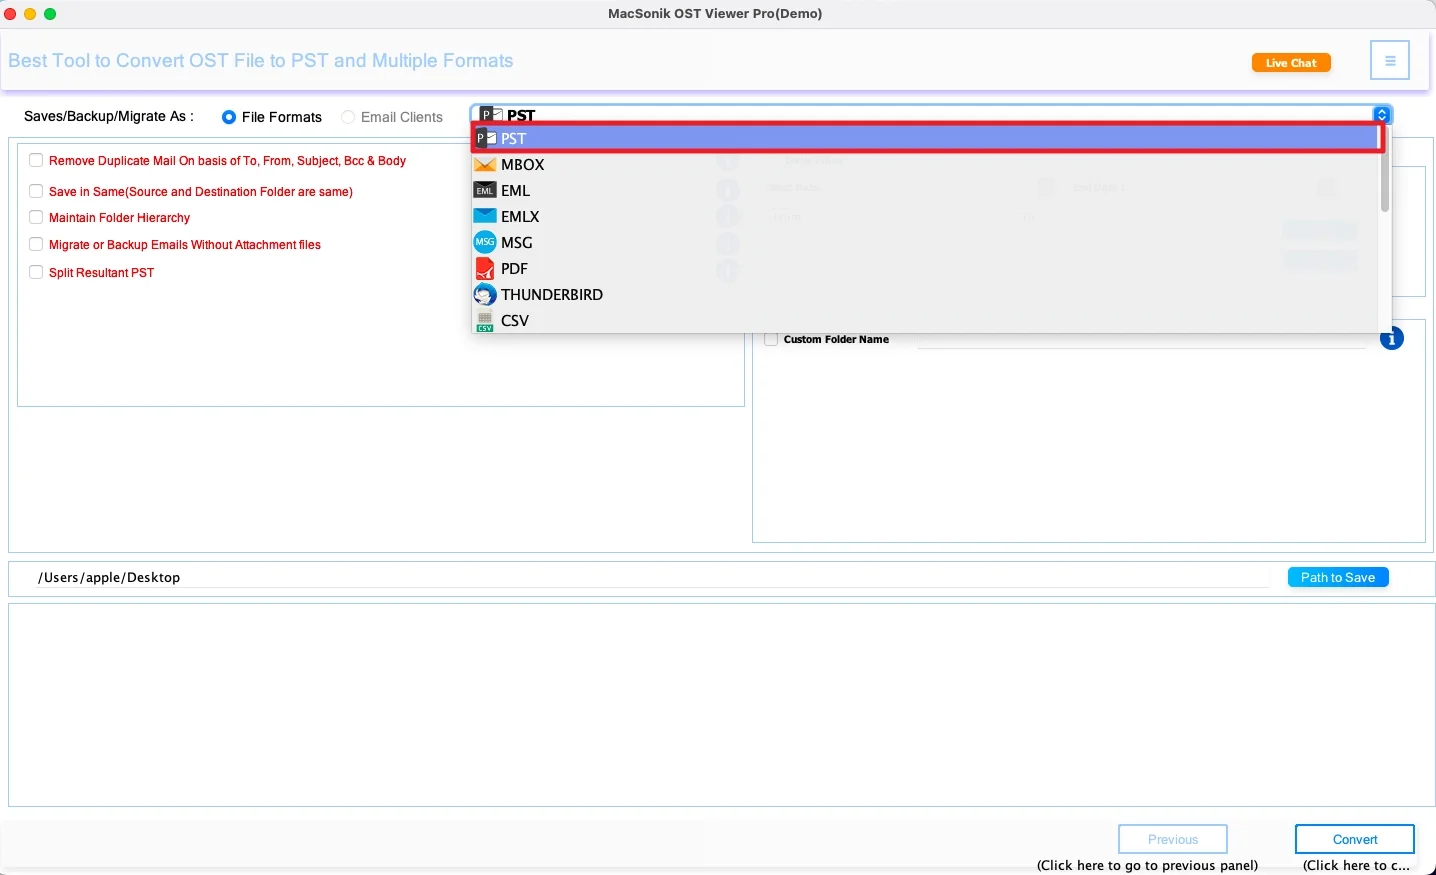Pick CSV in the format list
1436x875 pixels.
[x=925, y=320]
